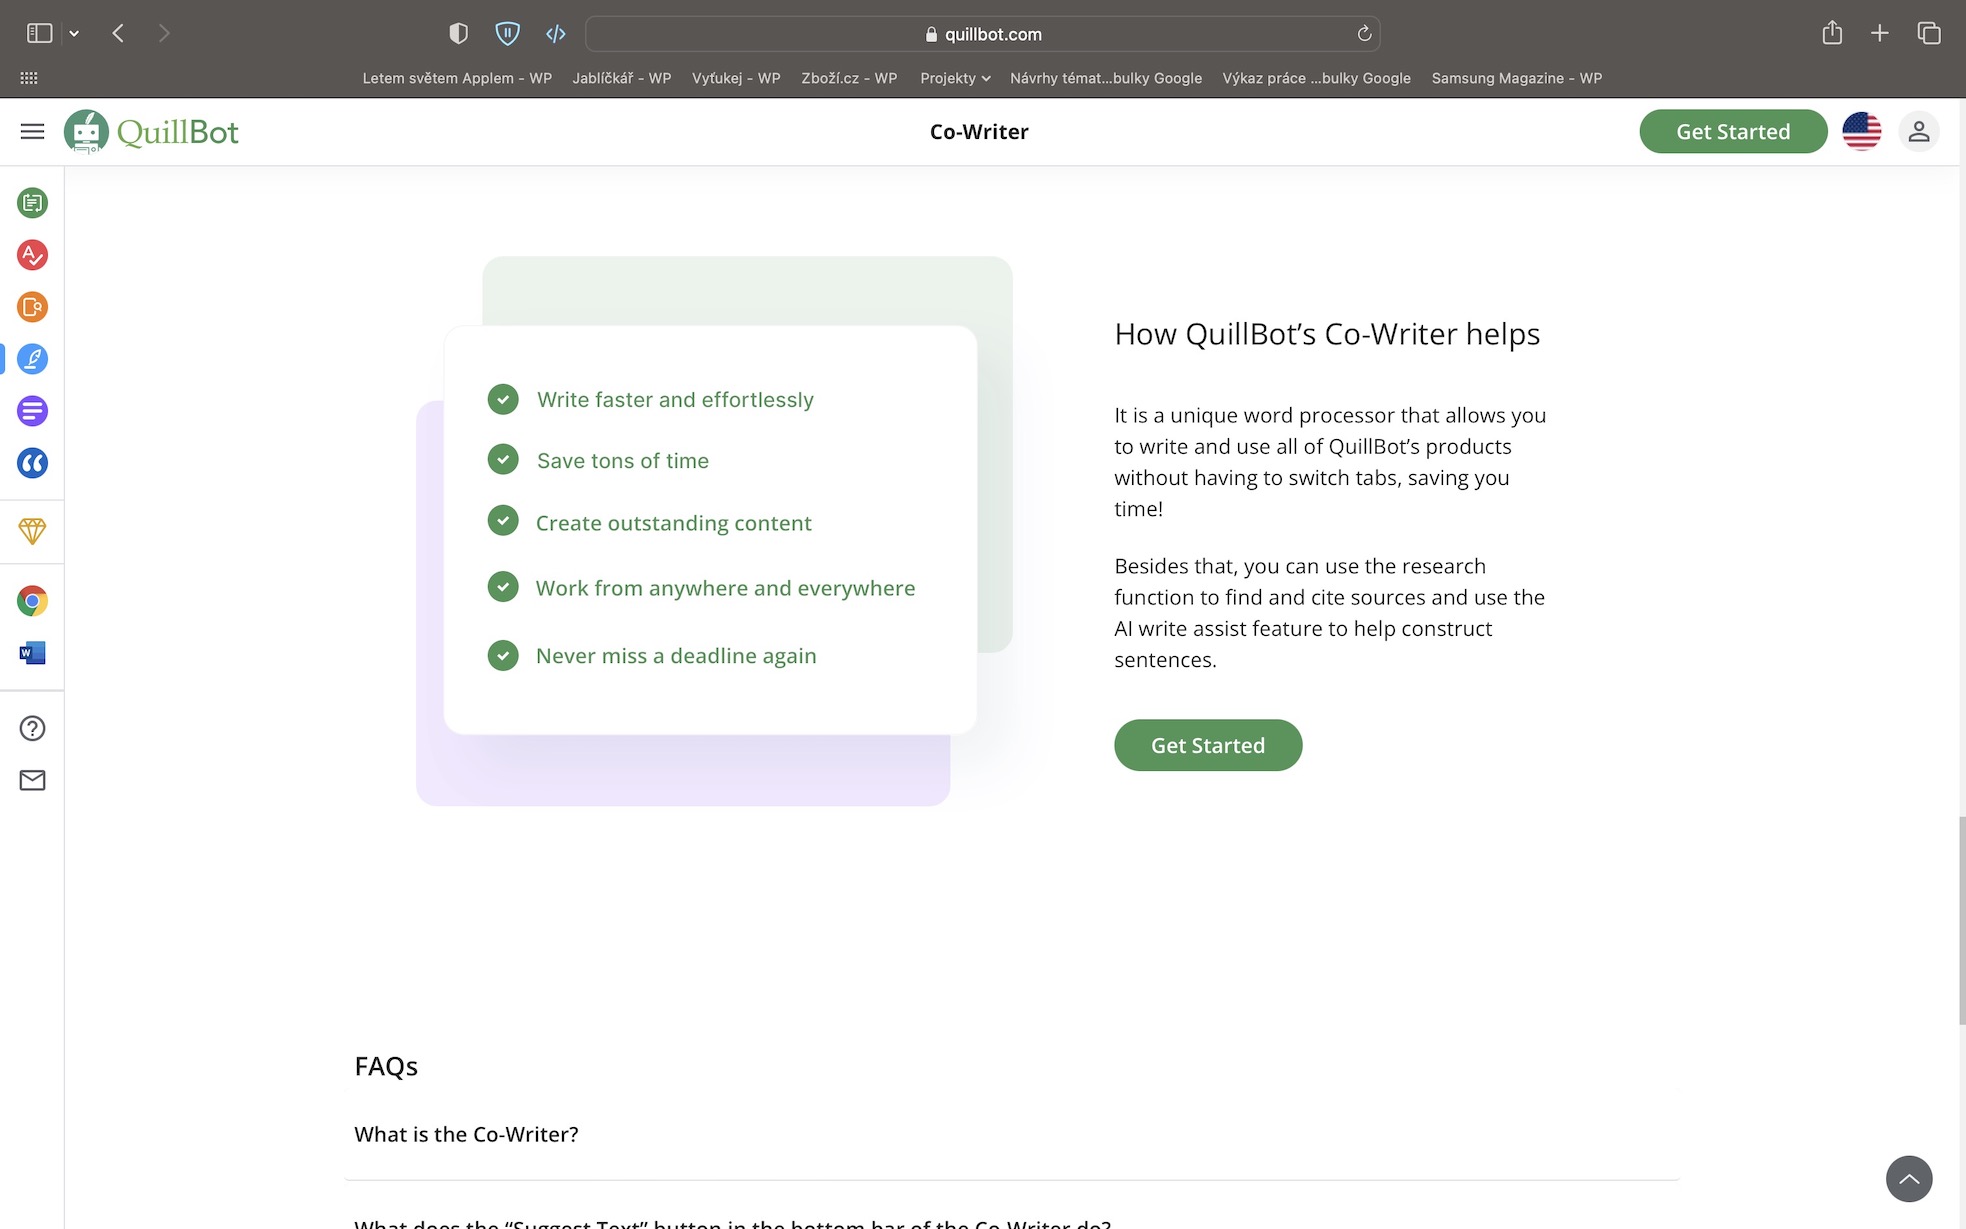Screen dimensions: 1966x1229
Task: Click the quillbot.com address bar
Action: pyautogui.click(x=982, y=34)
